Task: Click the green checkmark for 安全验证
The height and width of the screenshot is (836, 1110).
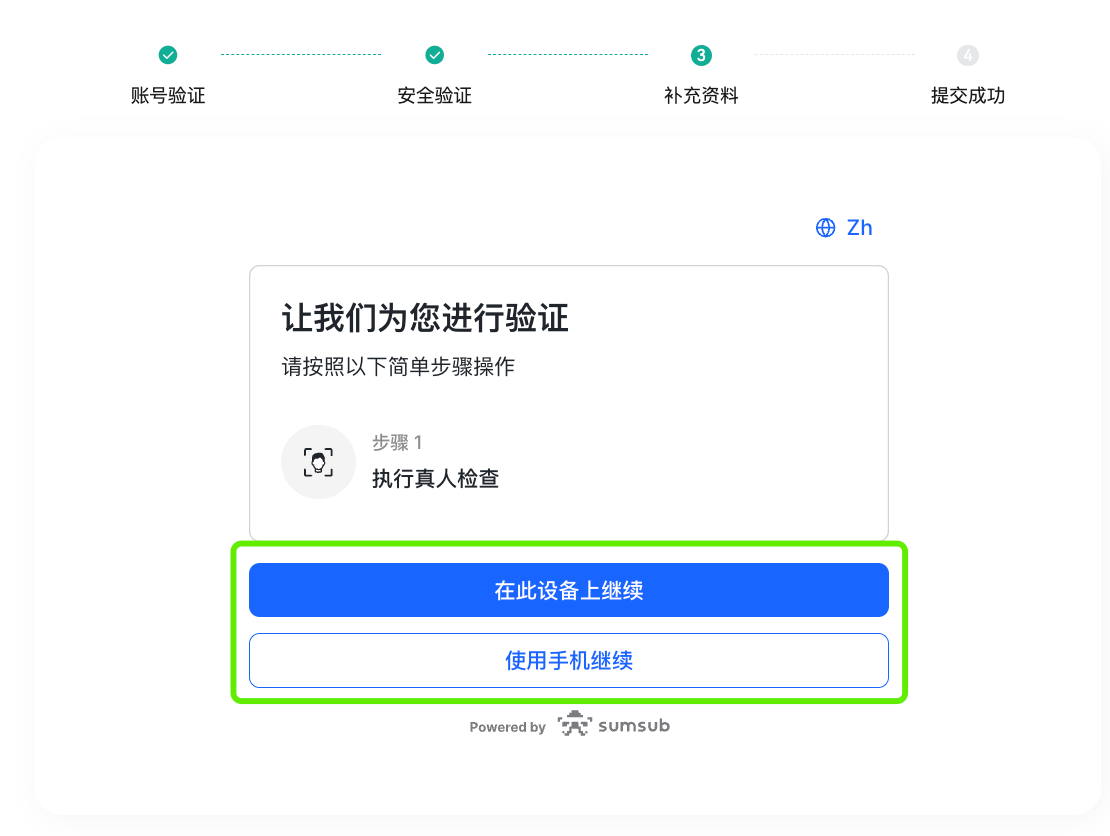Action: [x=433, y=55]
